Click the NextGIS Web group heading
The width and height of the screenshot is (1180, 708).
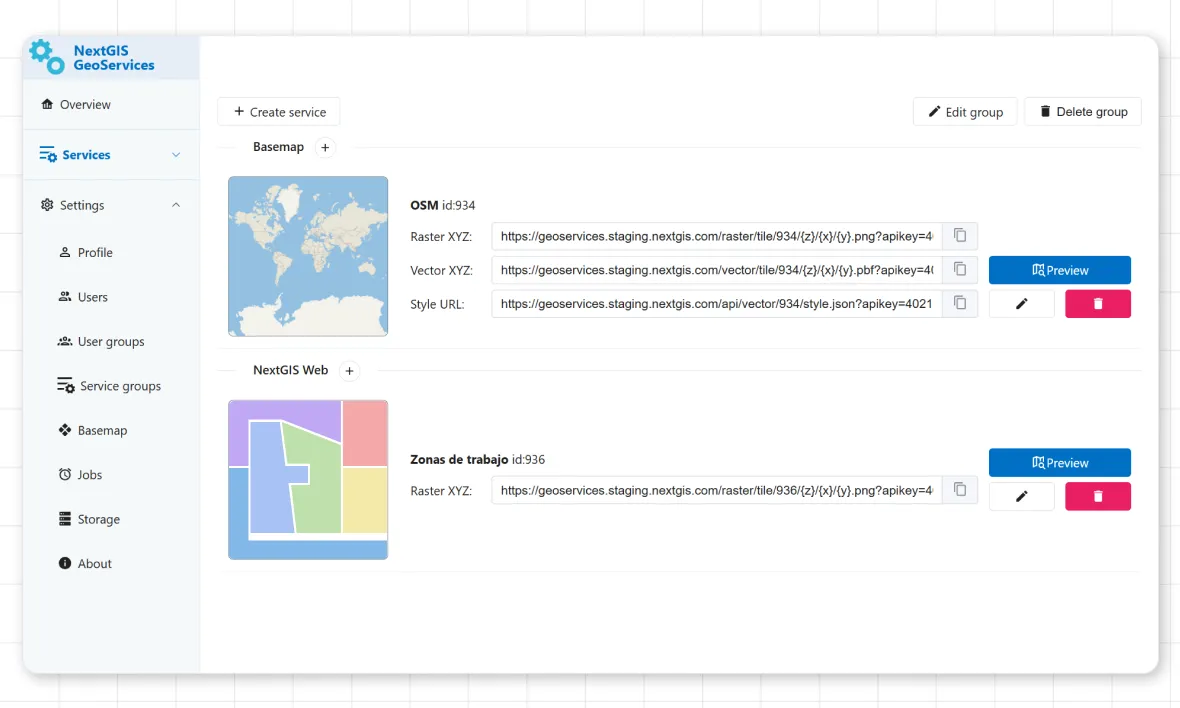point(290,370)
